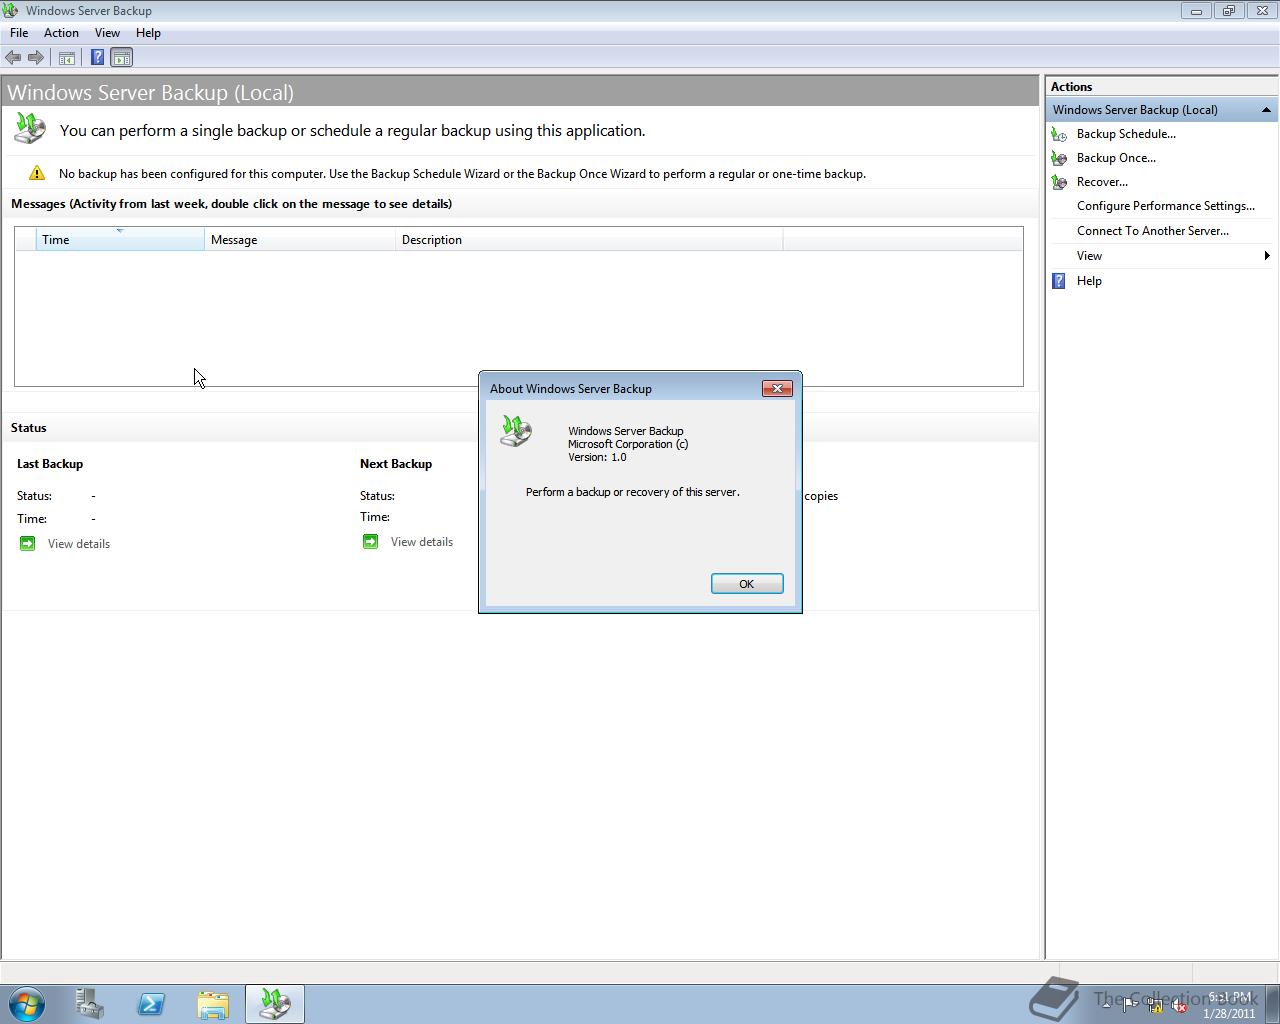Open the View menu in menu bar
The width and height of the screenshot is (1280, 1024).
(x=107, y=33)
